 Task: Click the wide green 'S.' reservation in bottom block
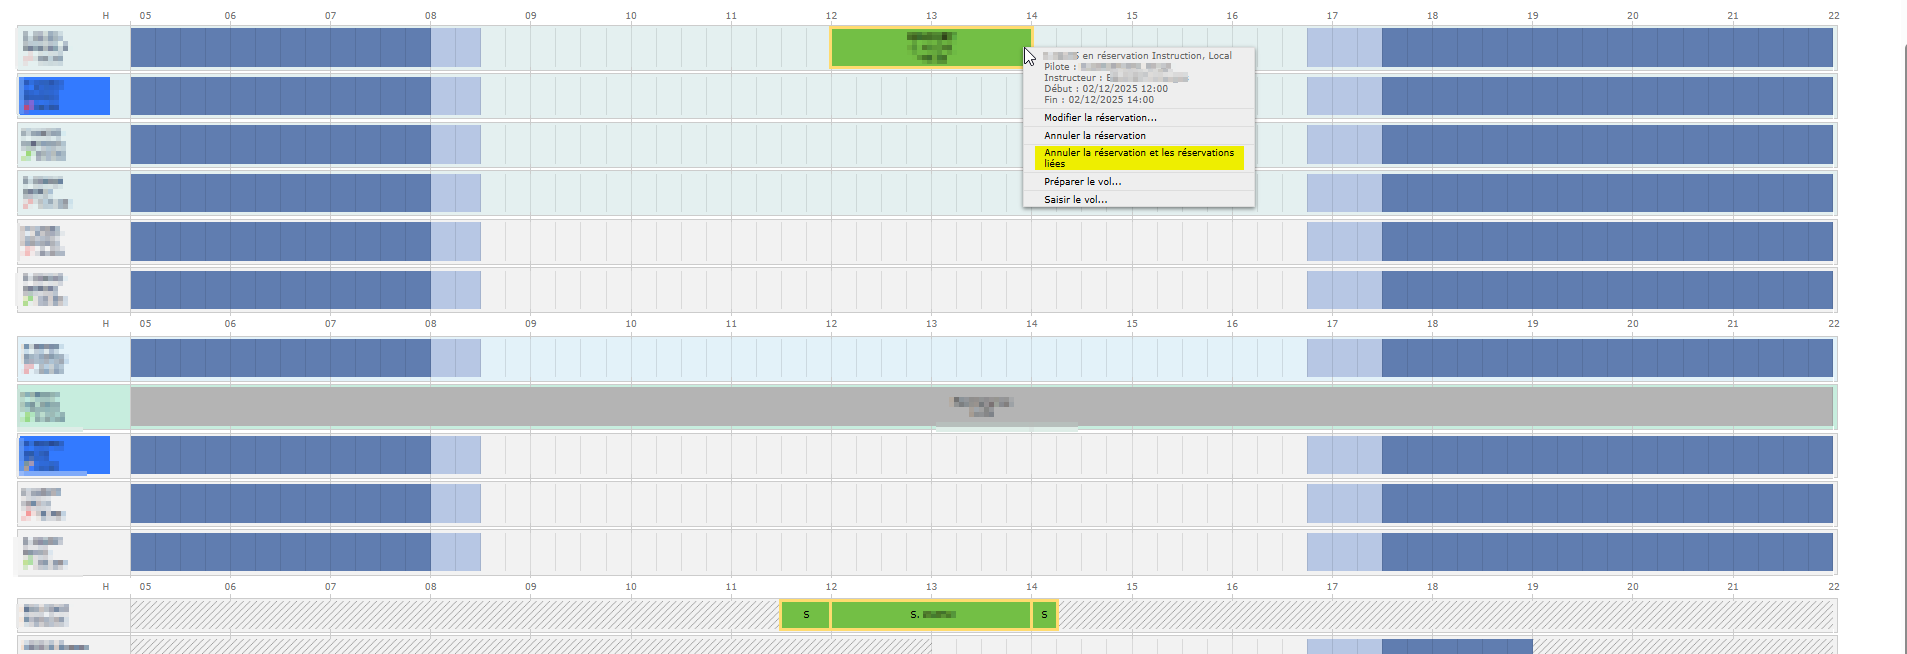(931, 615)
